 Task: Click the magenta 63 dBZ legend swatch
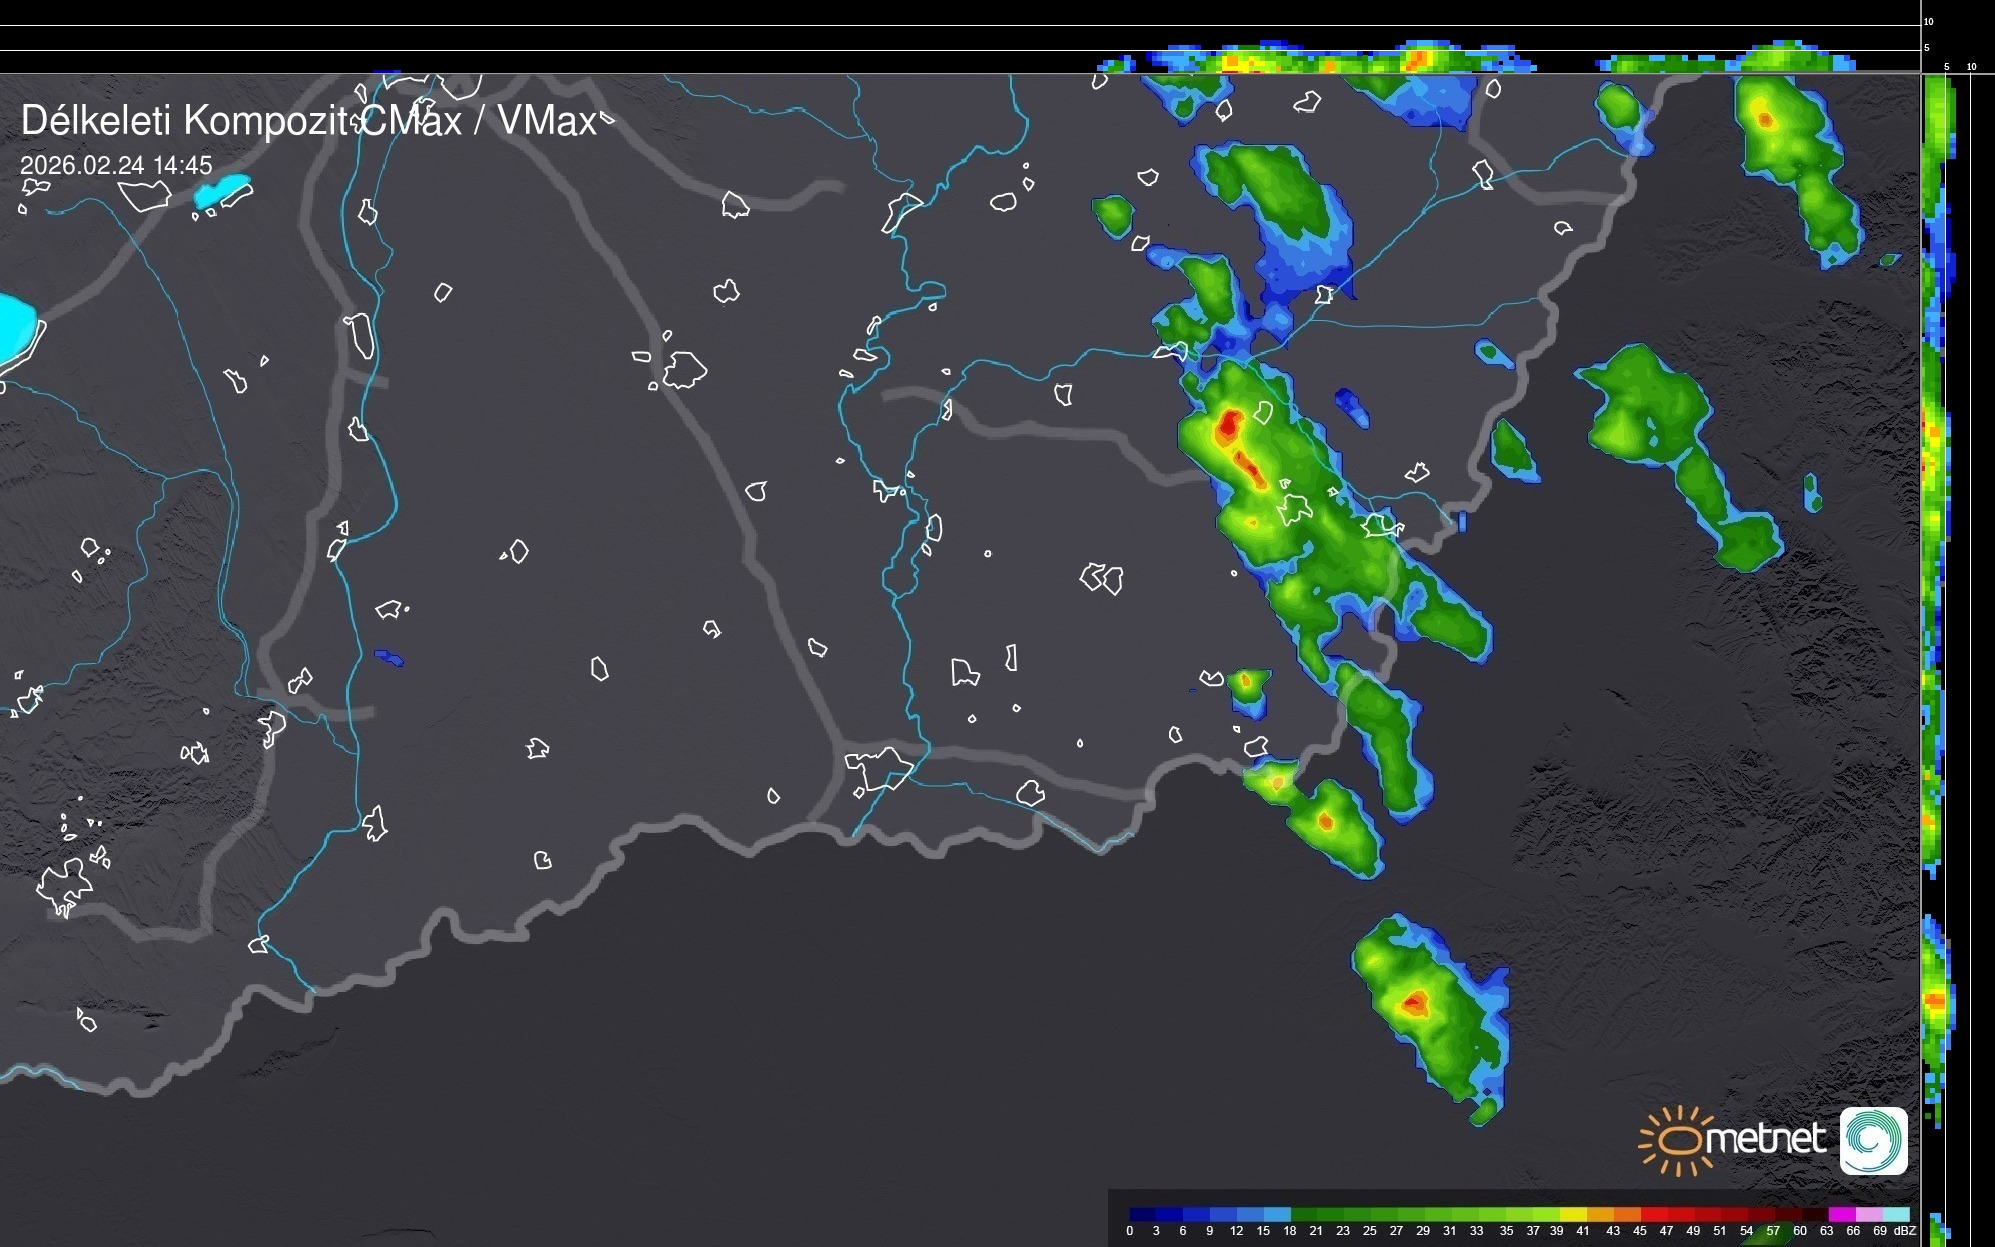[1840, 1215]
